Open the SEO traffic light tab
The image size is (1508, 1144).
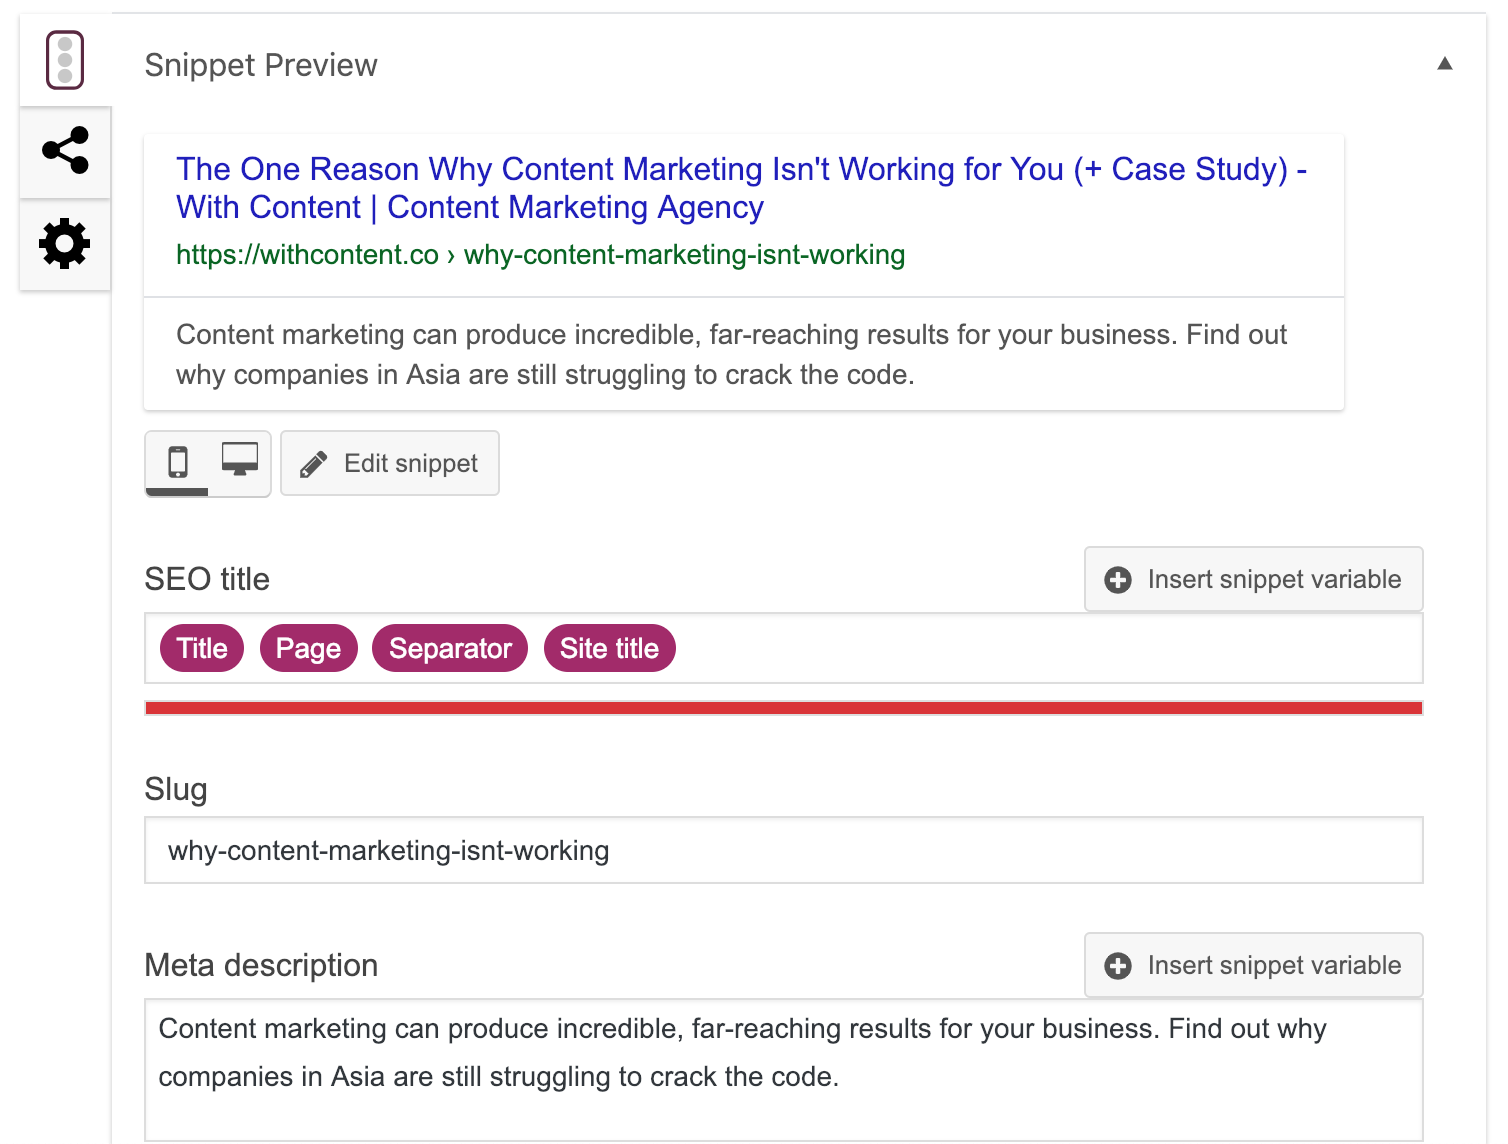click(x=65, y=60)
